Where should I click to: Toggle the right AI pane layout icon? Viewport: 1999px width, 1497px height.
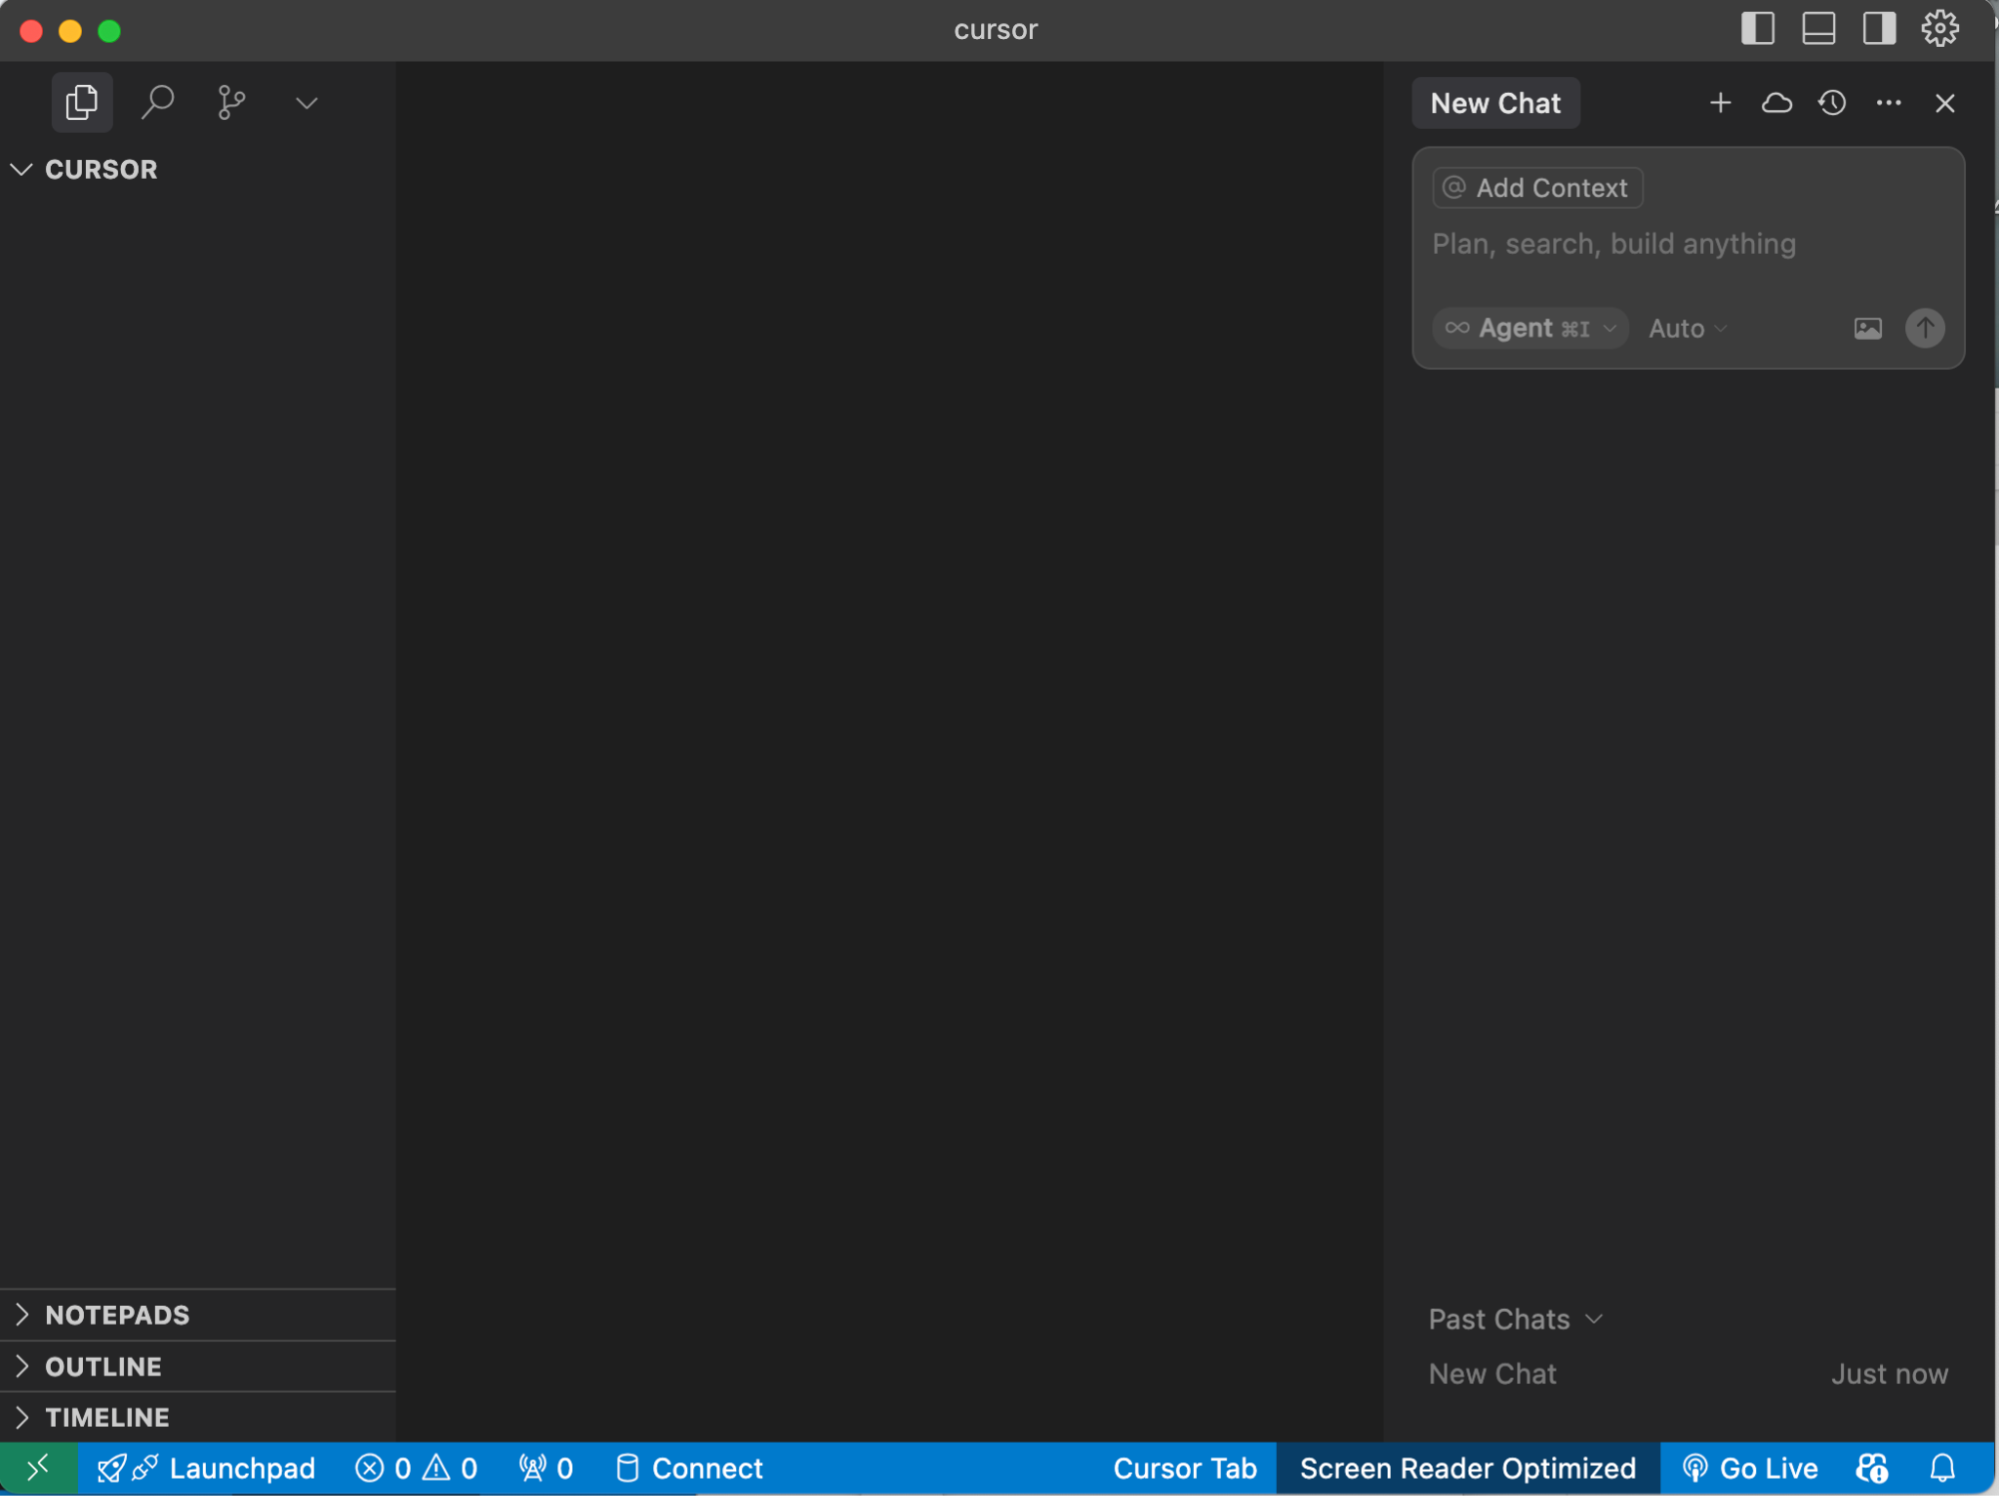click(1879, 28)
